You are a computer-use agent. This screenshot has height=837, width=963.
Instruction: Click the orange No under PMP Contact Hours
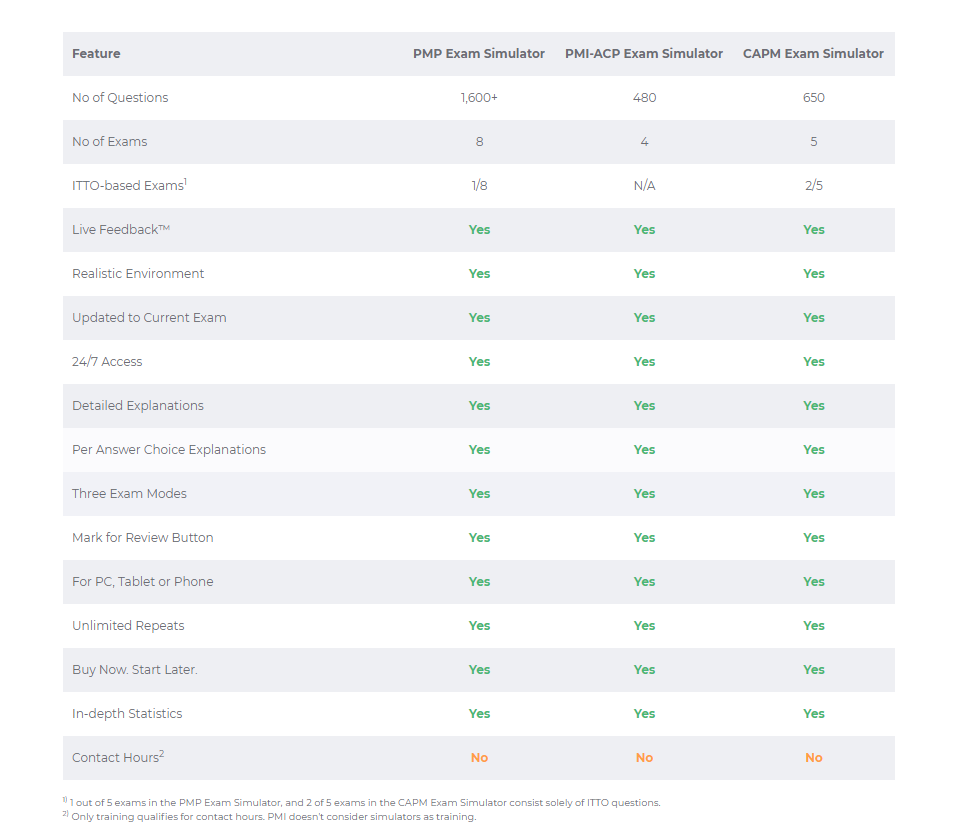(479, 758)
